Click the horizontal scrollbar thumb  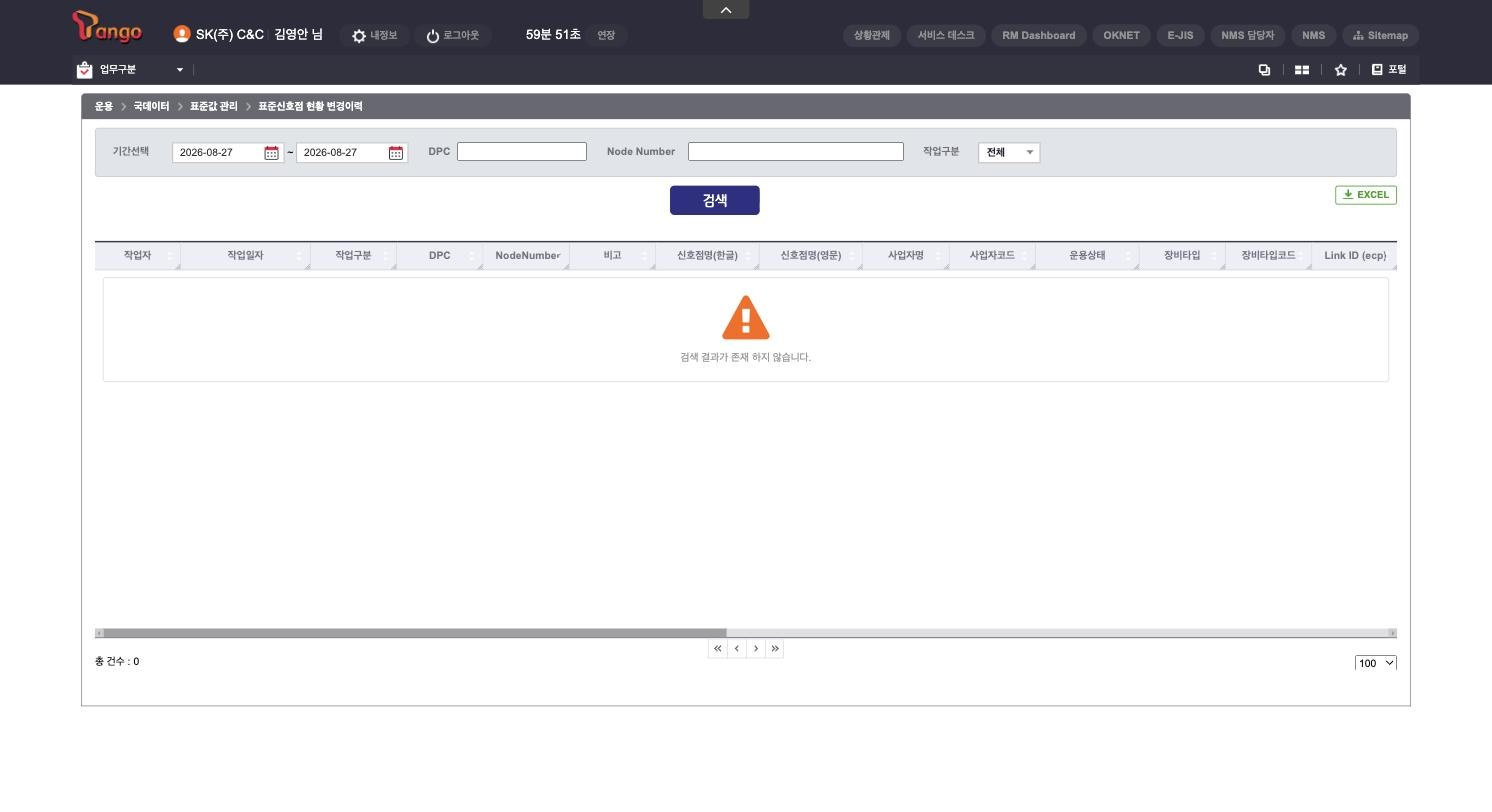(x=414, y=633)
